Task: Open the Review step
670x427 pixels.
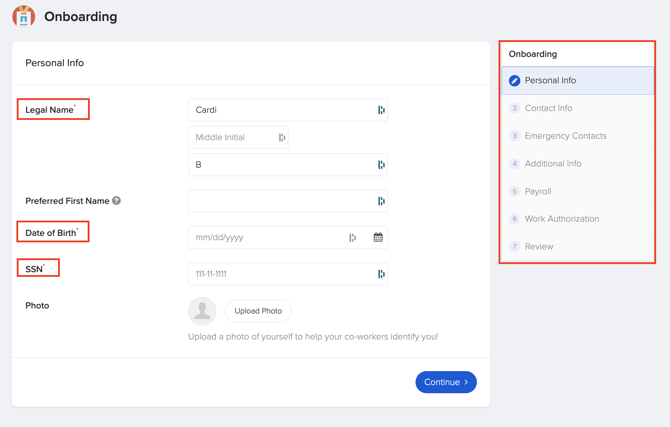Action: click(x=577, y=247)
